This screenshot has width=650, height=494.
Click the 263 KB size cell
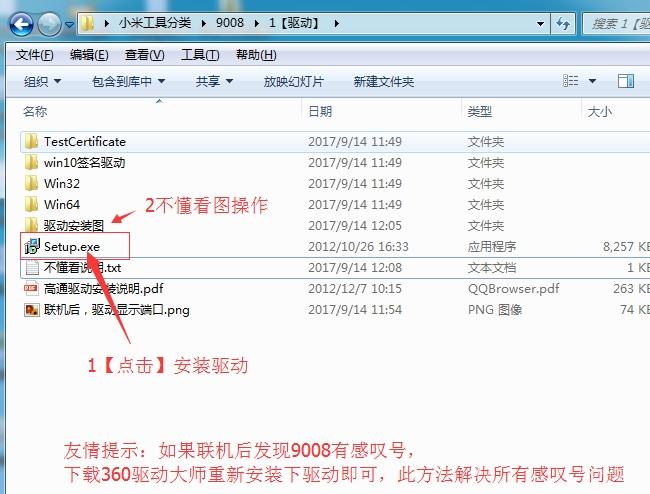(x=631, y=288)
